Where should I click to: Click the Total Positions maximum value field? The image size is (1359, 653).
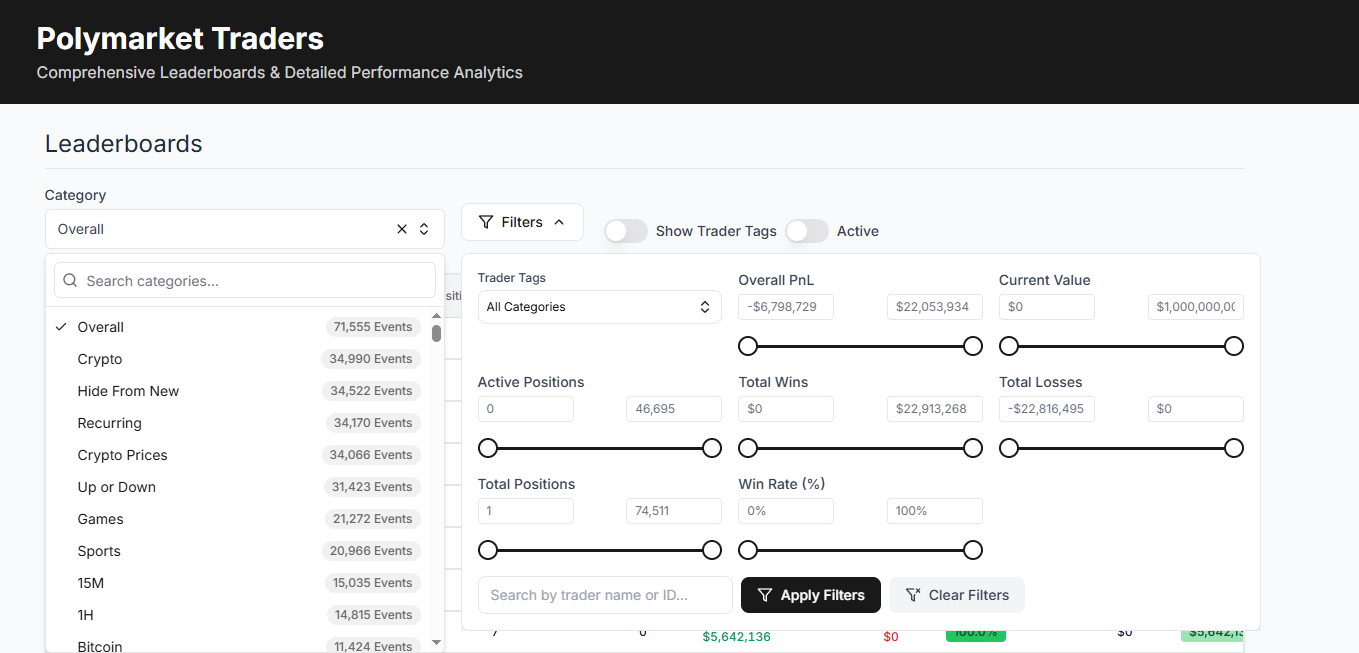point(673,511)
